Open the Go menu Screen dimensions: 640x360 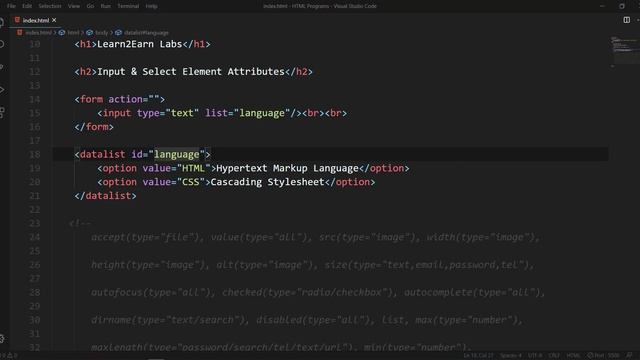[x=90, y=6]
